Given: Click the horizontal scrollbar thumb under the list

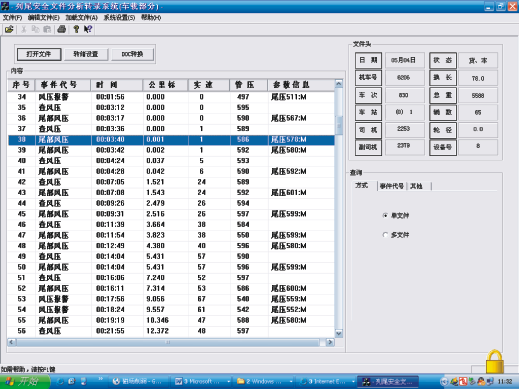Looking at the screenshot, I should pyautogui.click(x=168, y=342).
